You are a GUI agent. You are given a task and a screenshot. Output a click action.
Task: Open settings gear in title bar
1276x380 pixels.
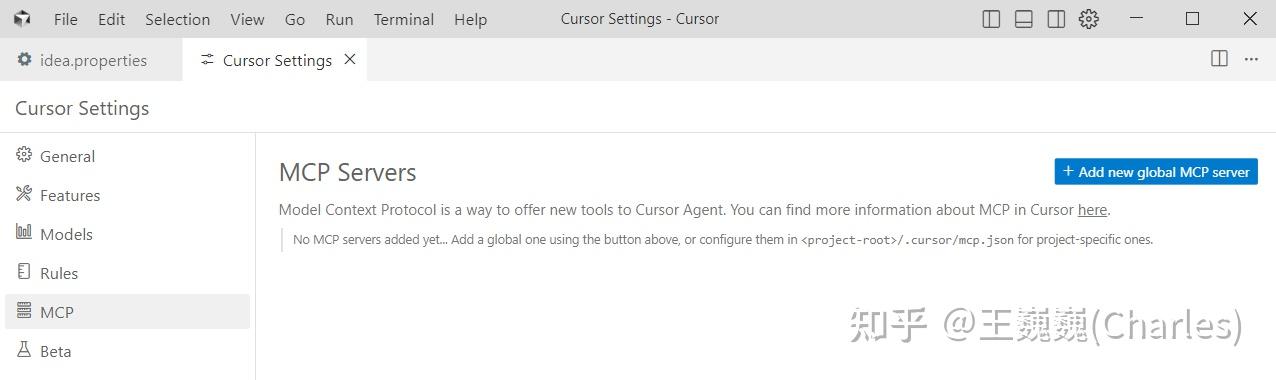click(1089, 19)
